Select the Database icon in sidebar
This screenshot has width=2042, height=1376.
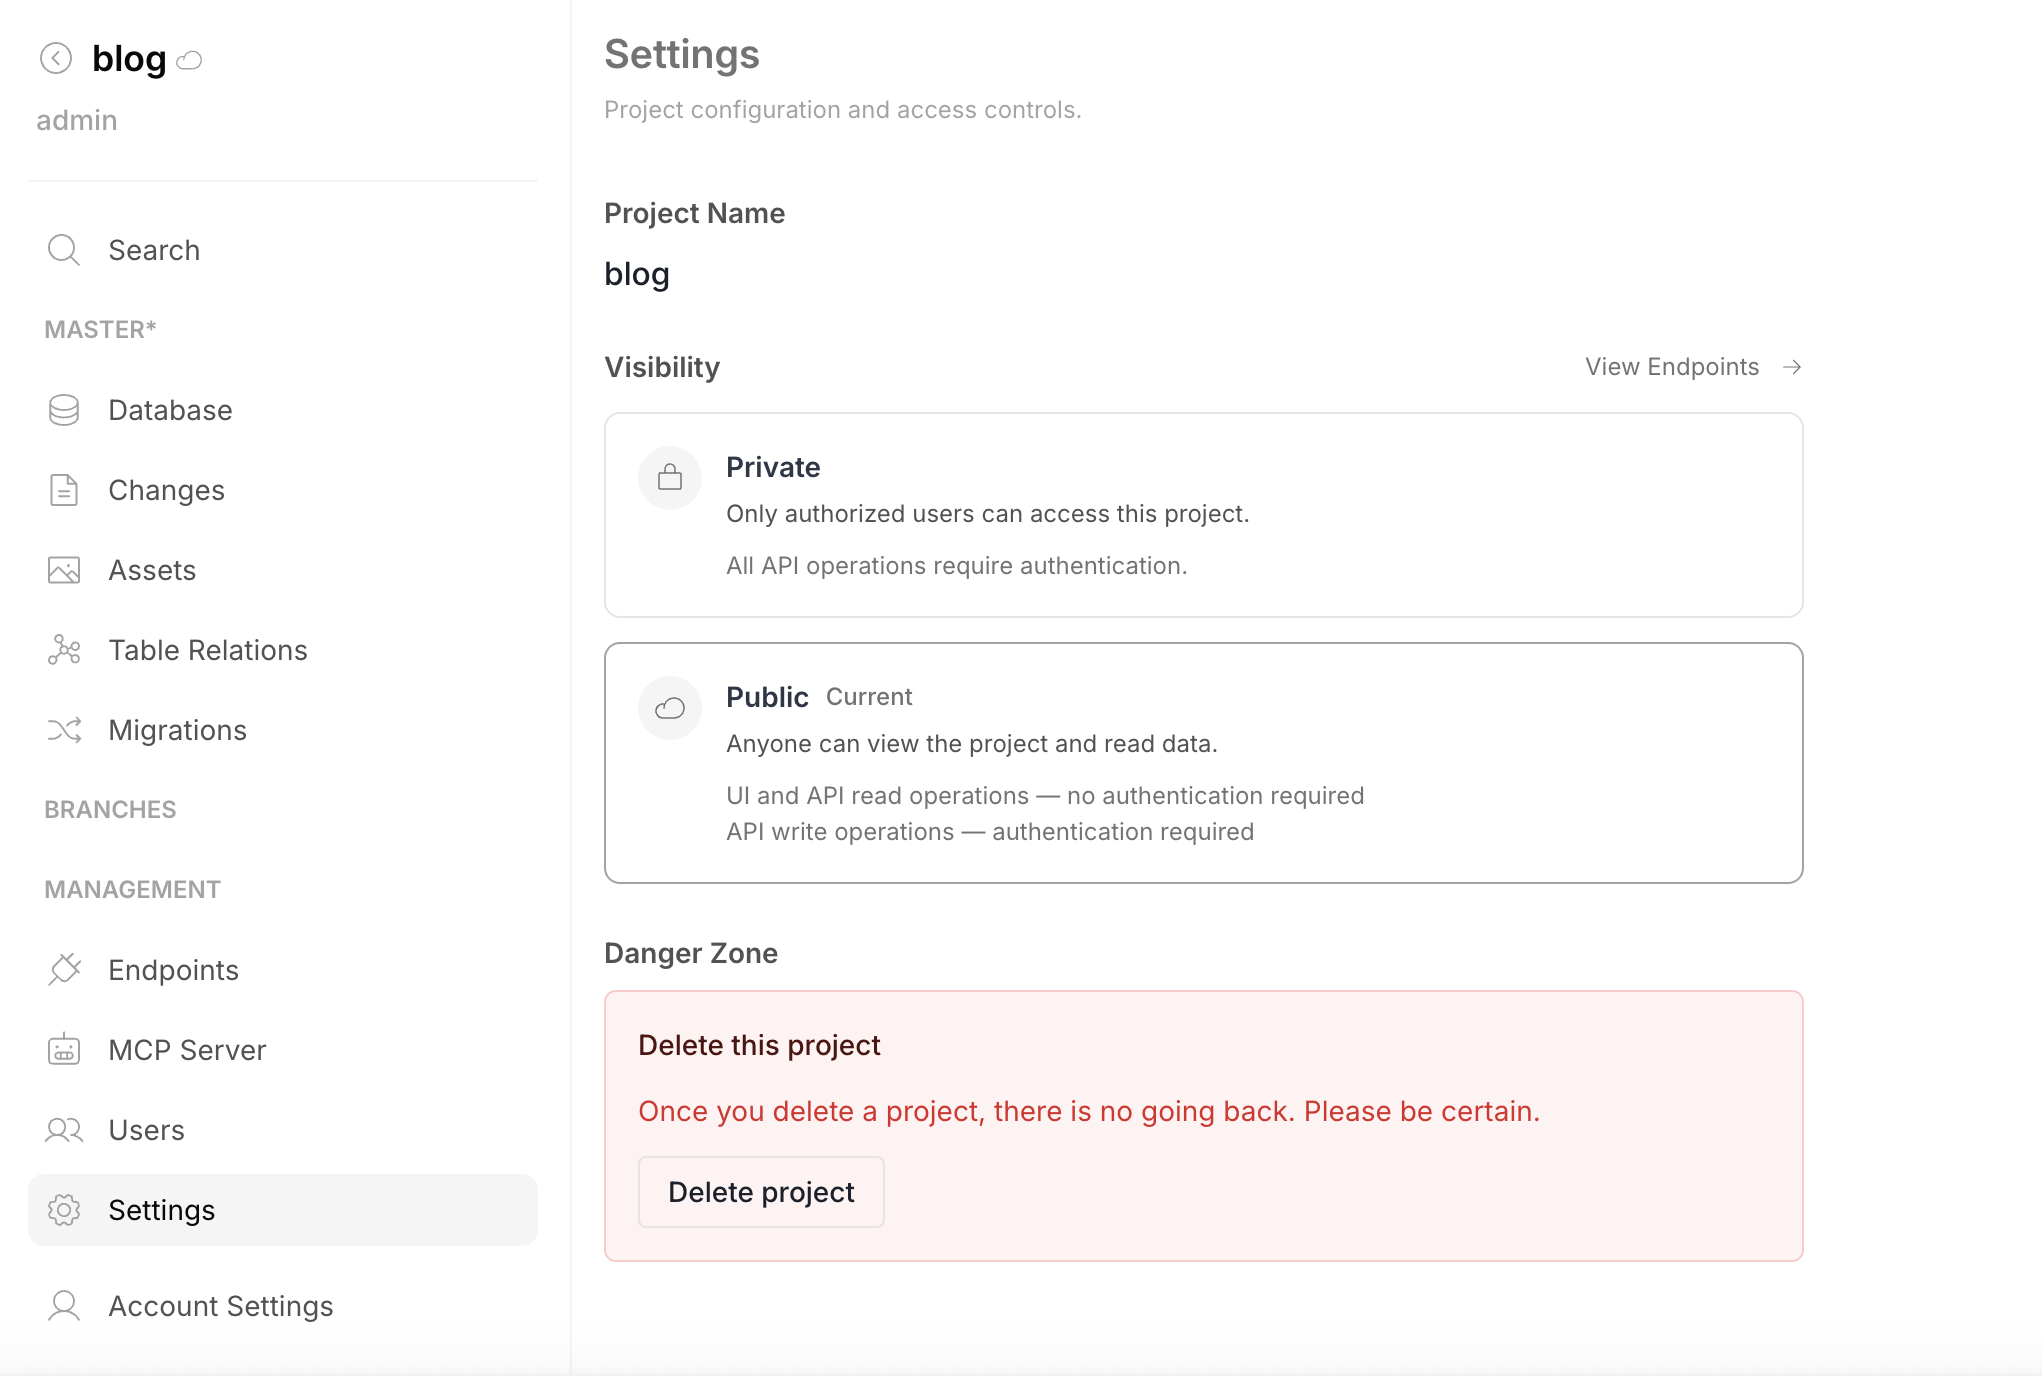pos(63,409)
